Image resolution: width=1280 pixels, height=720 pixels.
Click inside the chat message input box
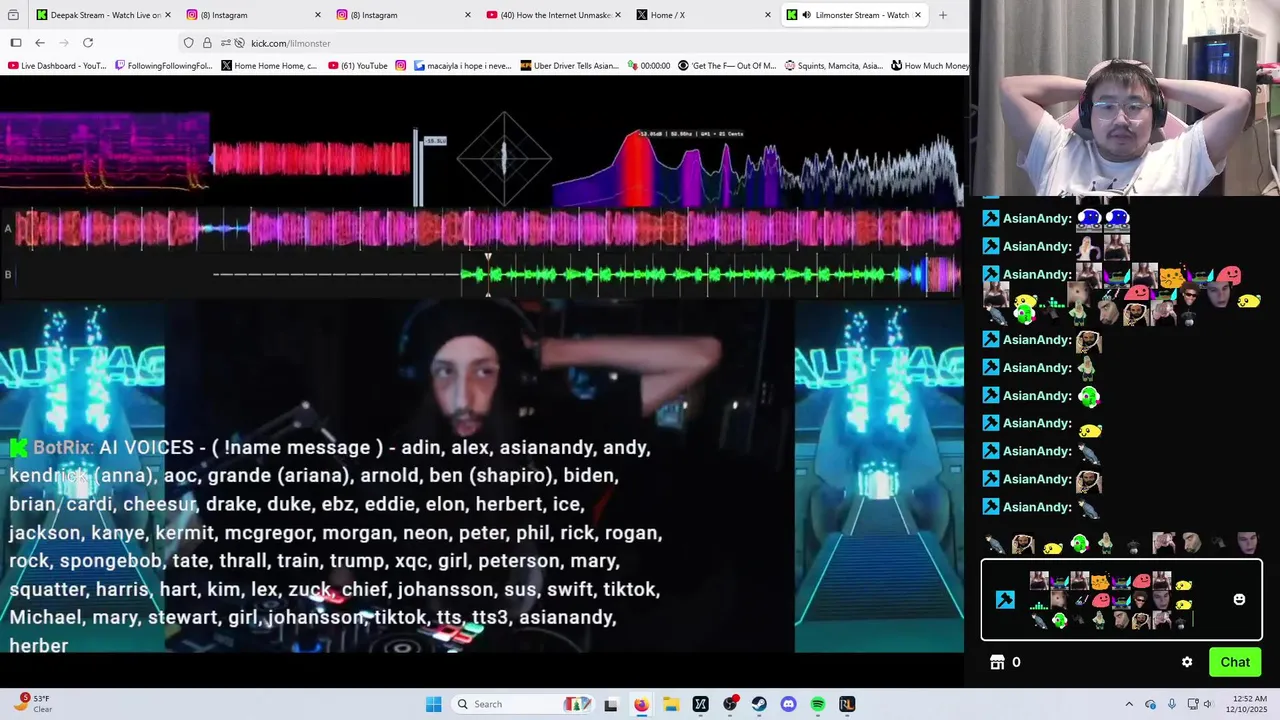click(x=1122, y=600)
